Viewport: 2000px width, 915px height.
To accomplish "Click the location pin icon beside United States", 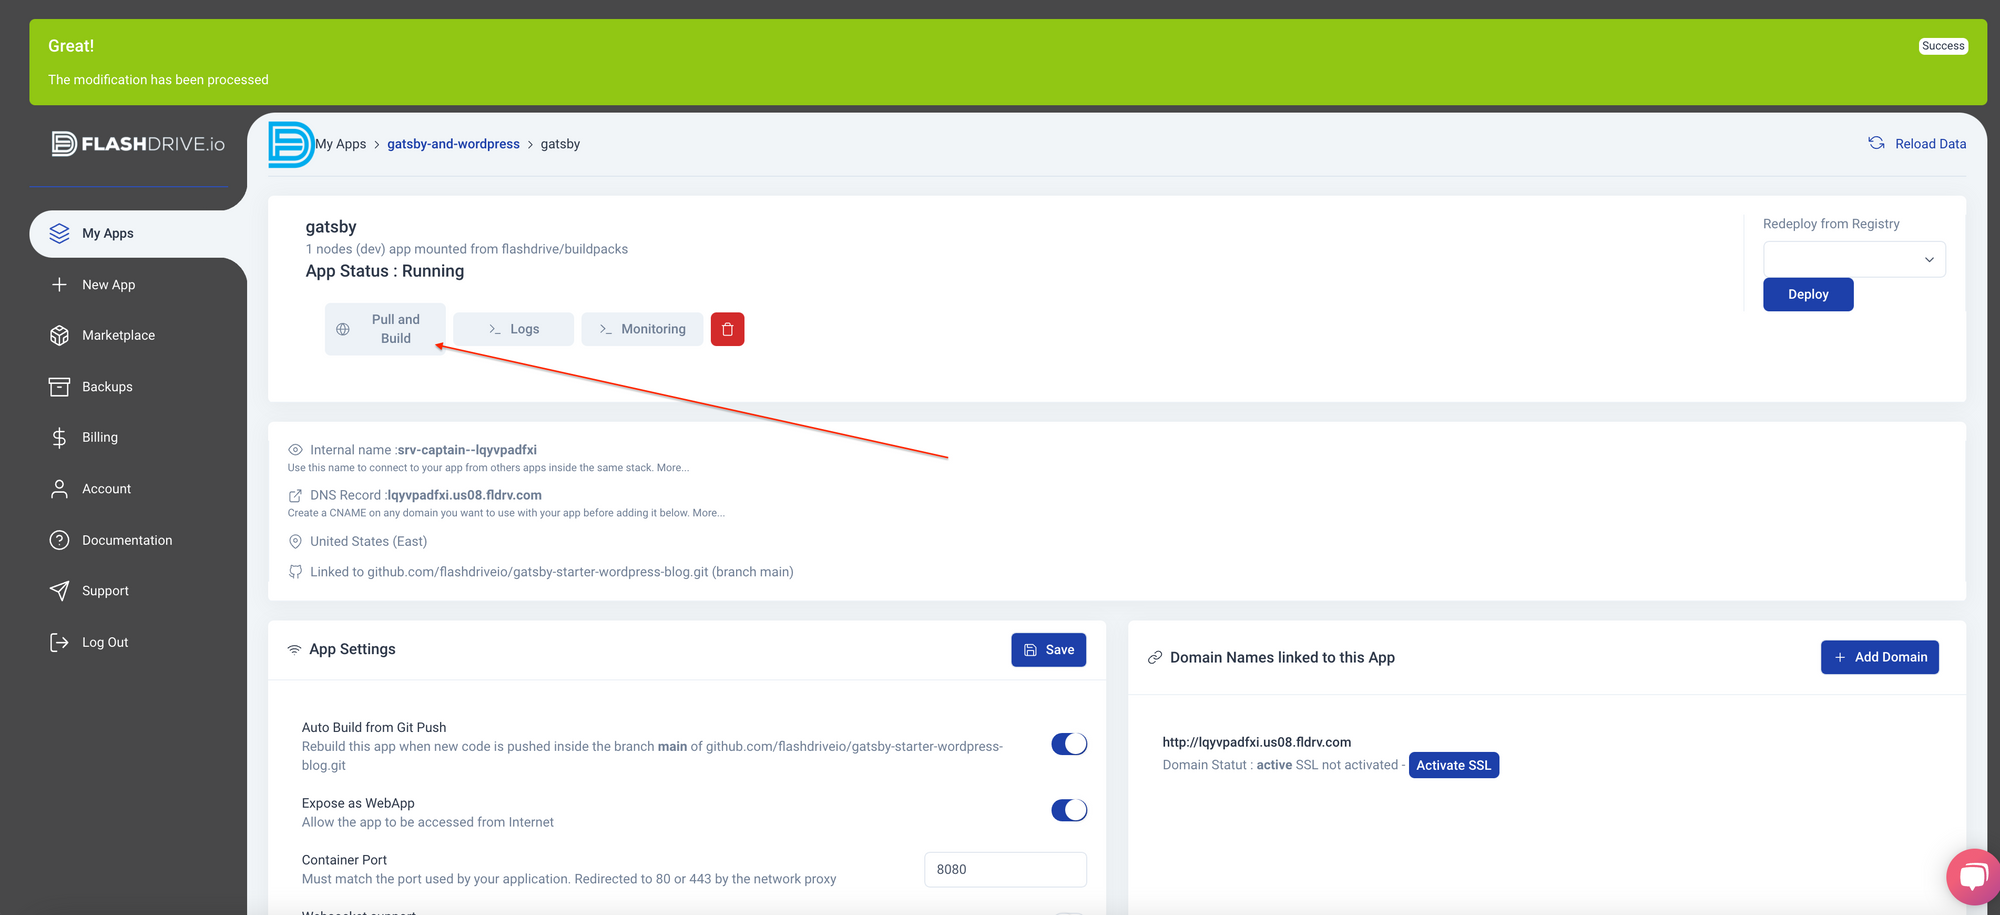I will (295, 541).
